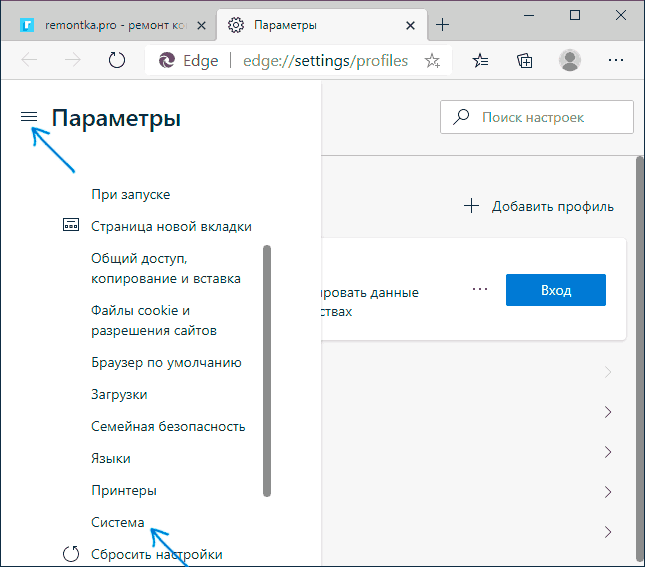Click the Поиск настроек search field

[536, 117]
